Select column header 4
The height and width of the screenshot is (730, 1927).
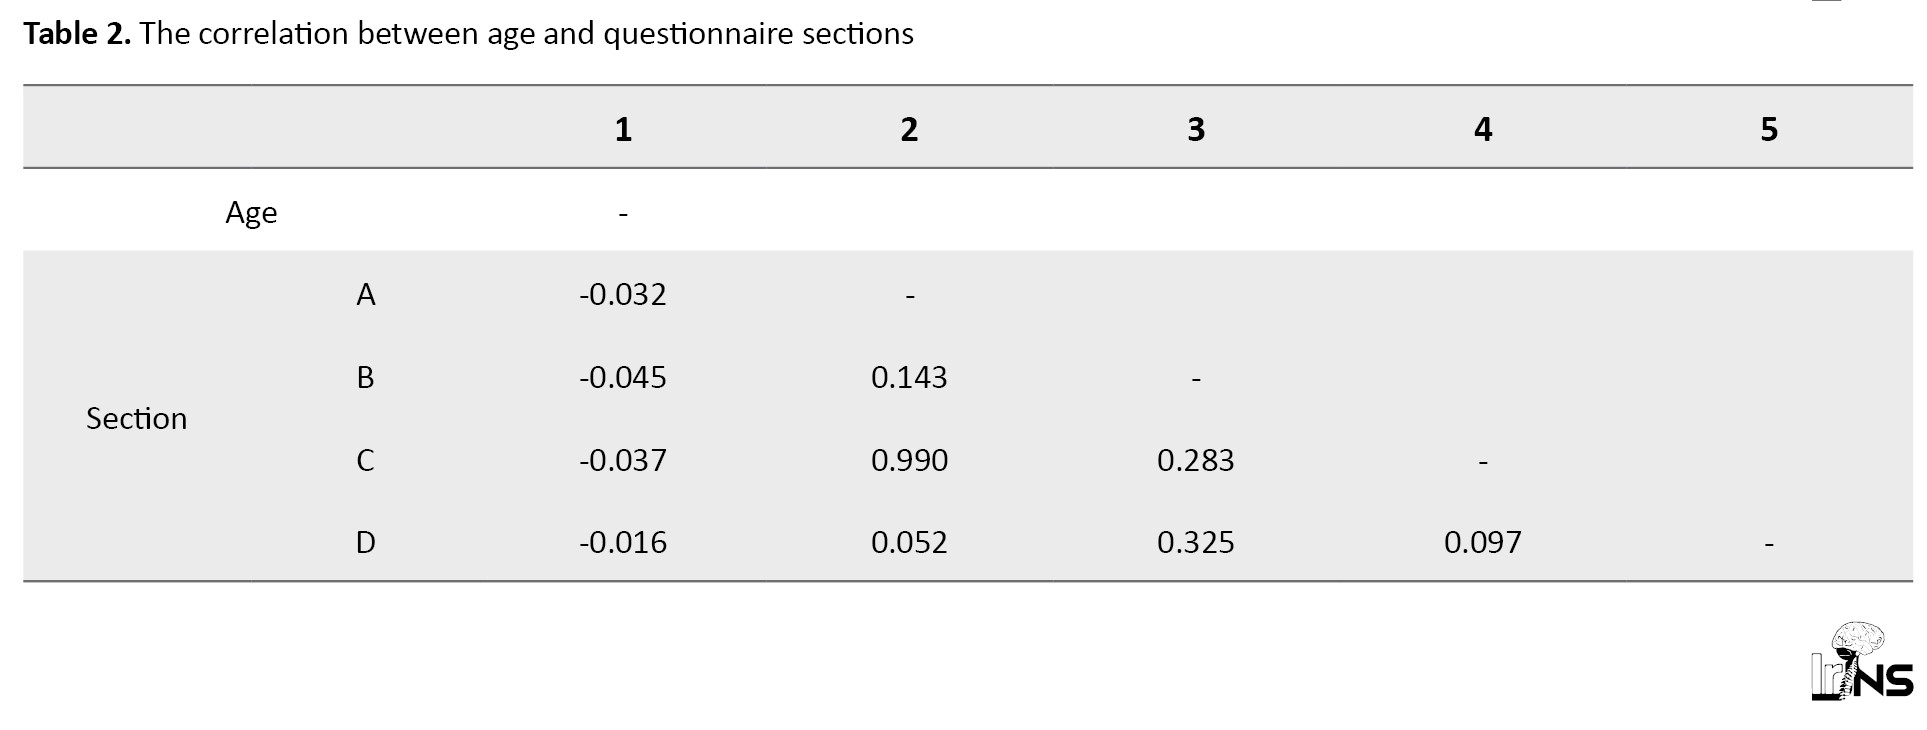click(1483, 129)
